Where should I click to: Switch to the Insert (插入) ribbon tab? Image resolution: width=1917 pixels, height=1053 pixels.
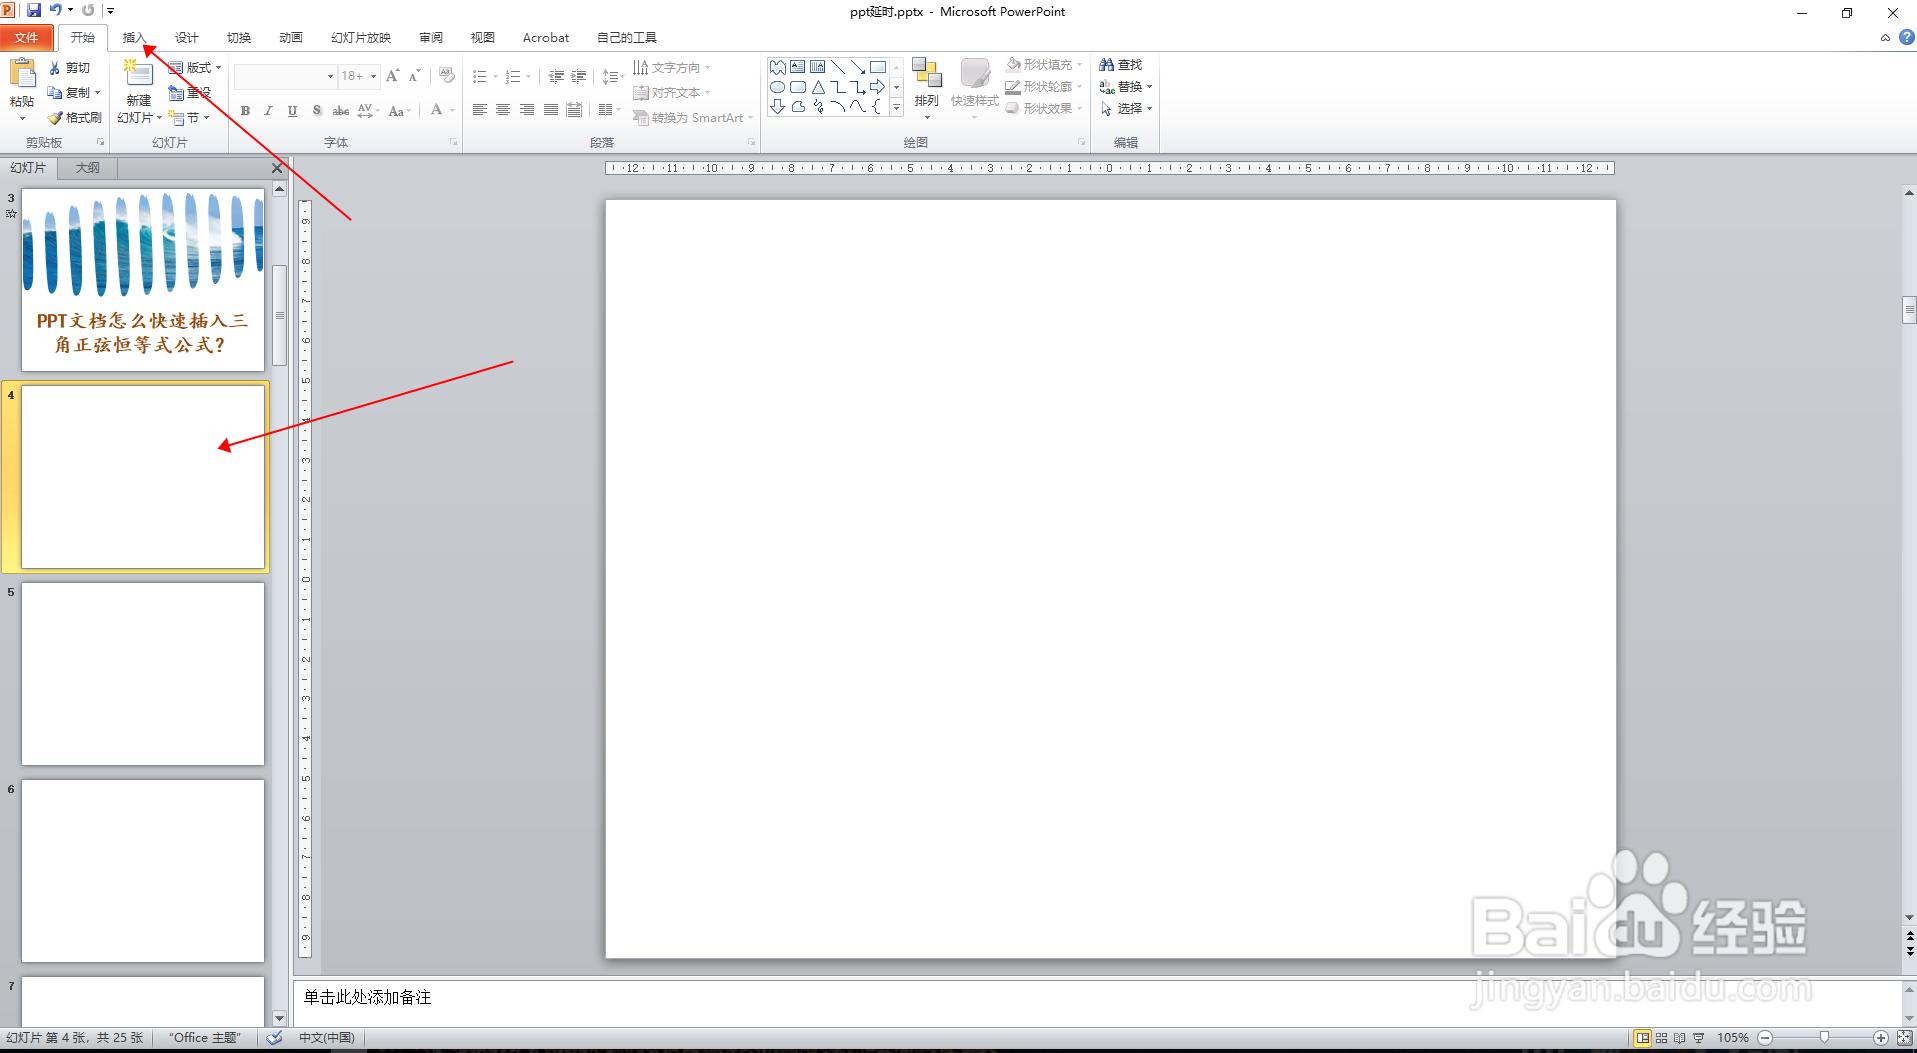[x=134, y=38]
